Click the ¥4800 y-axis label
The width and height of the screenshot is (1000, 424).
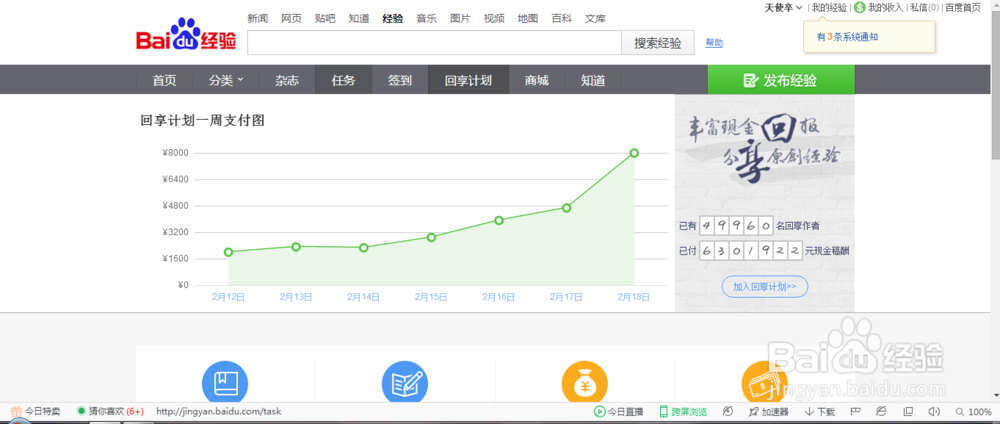(175, 205)
